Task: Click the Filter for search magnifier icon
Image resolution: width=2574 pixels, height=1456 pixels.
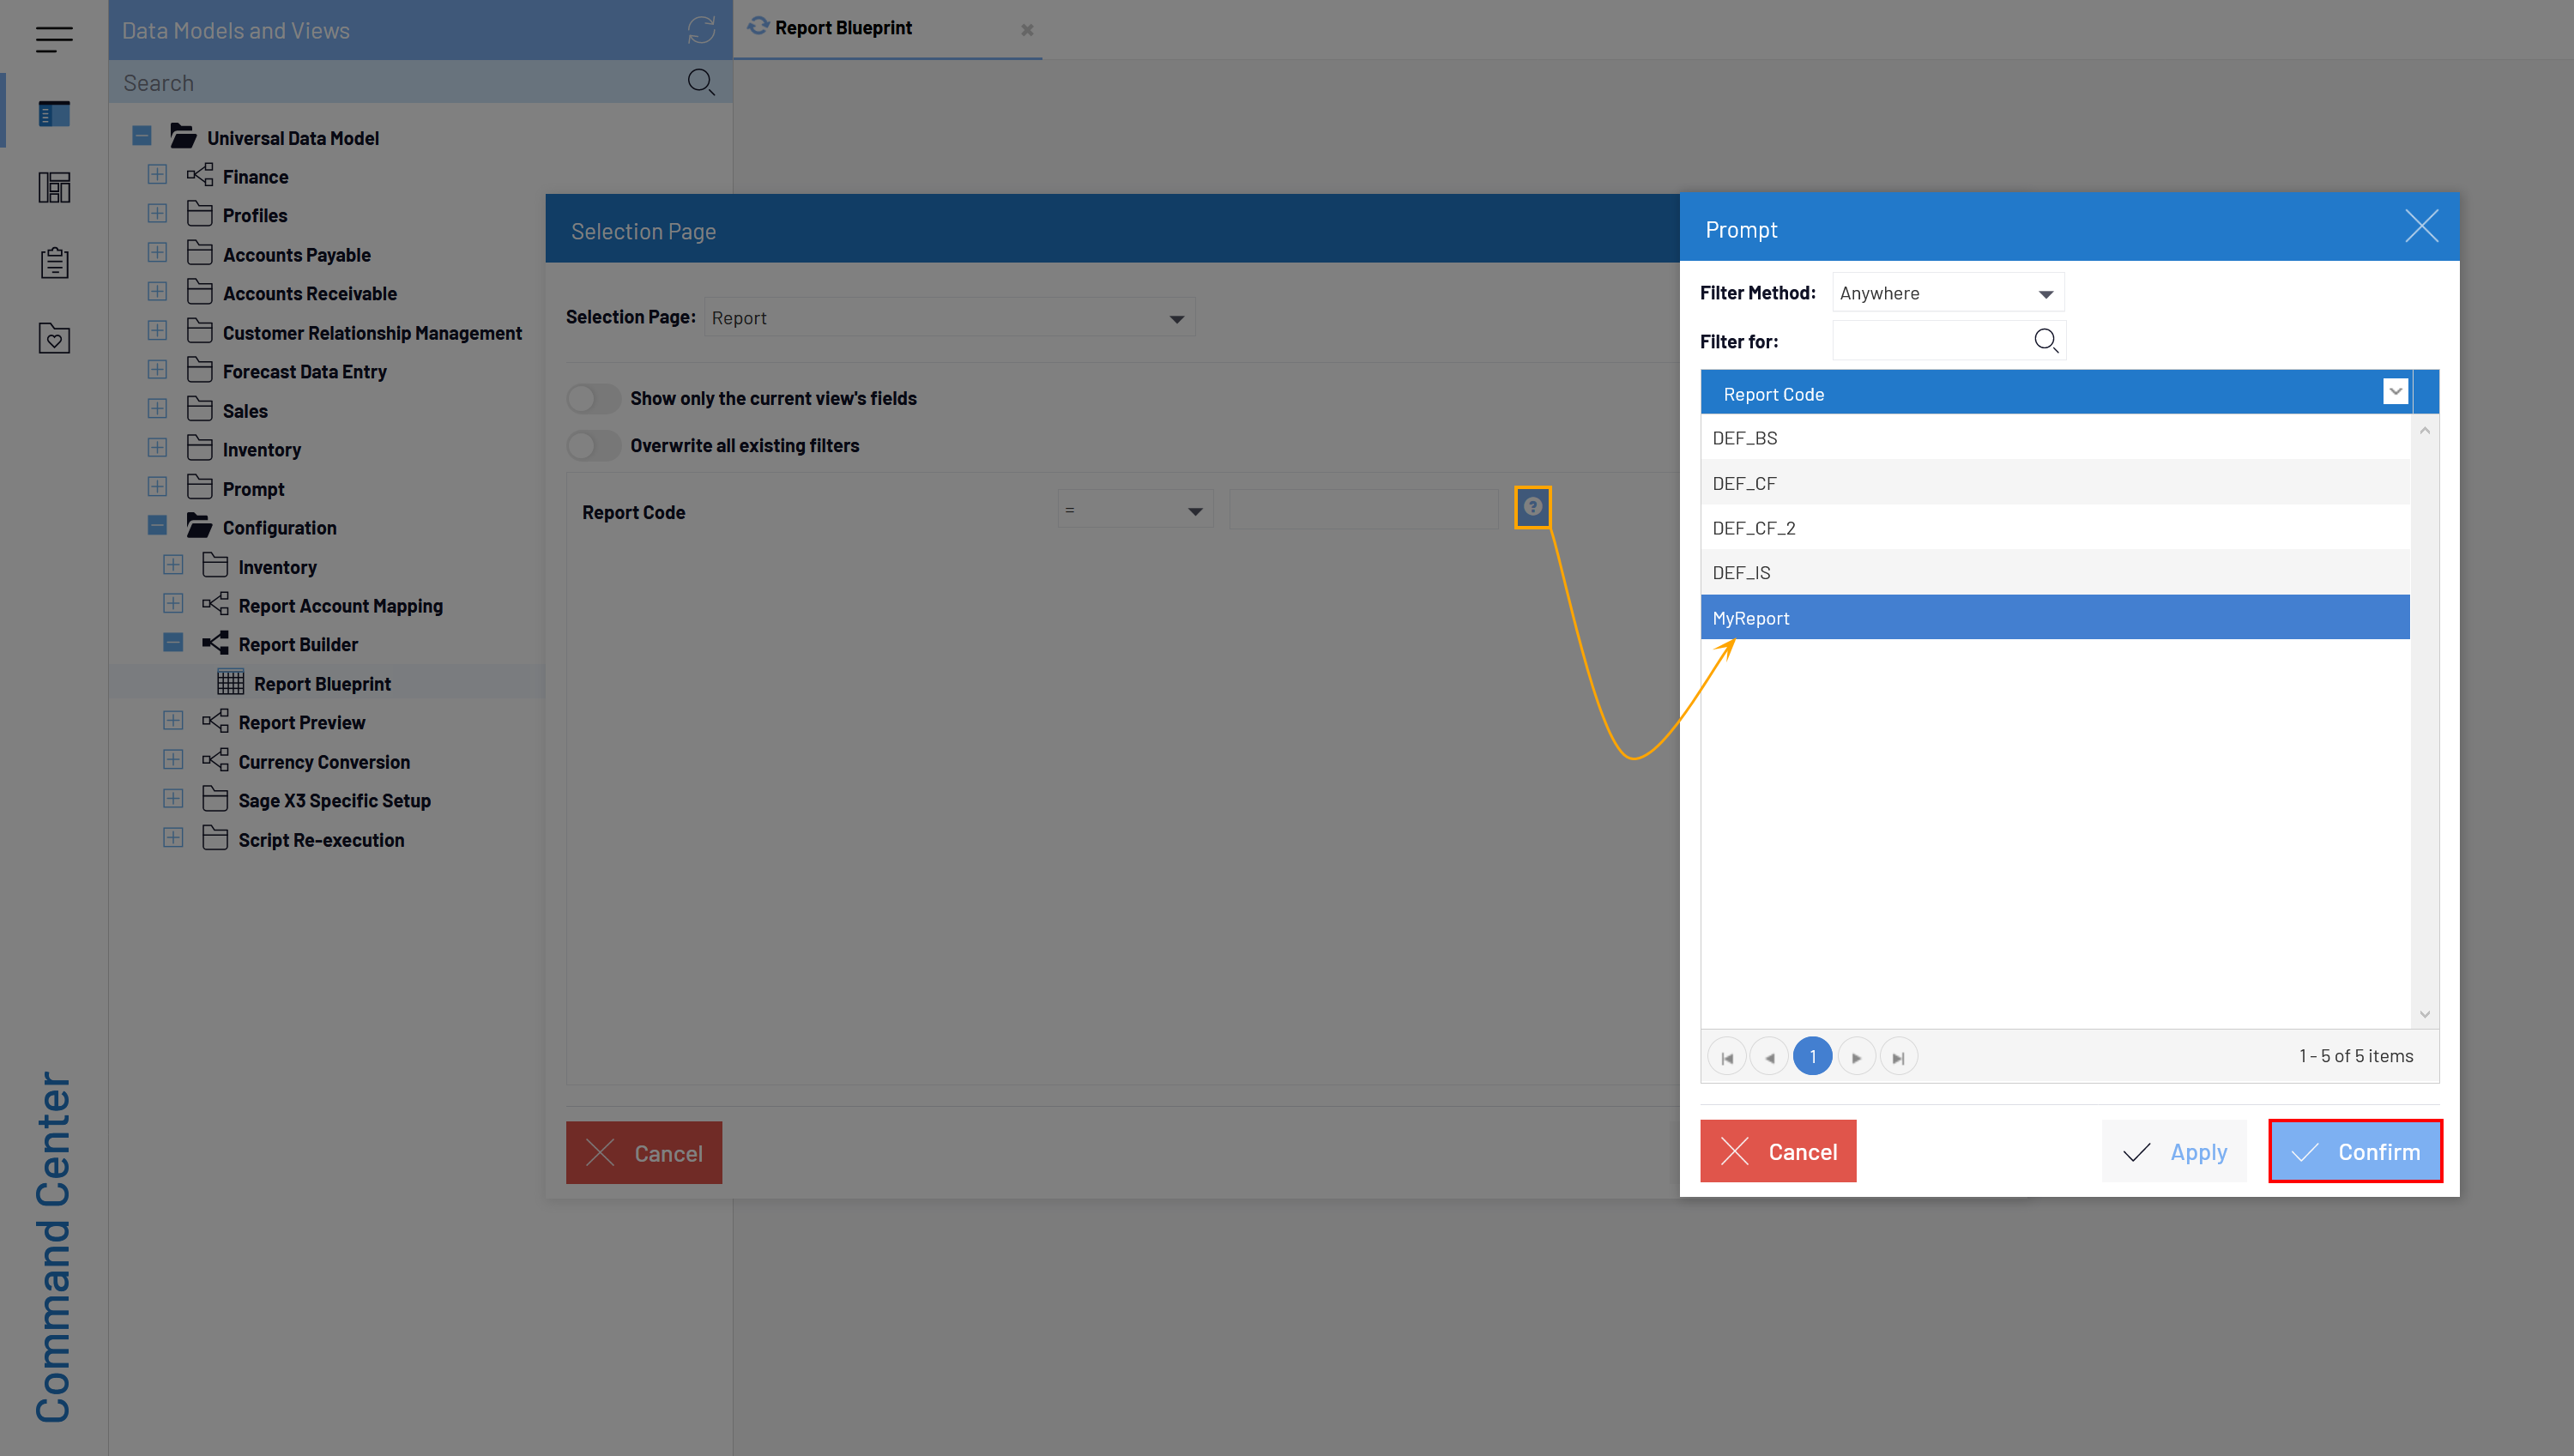Action: pyautogui.click(x=2046, y=341)
